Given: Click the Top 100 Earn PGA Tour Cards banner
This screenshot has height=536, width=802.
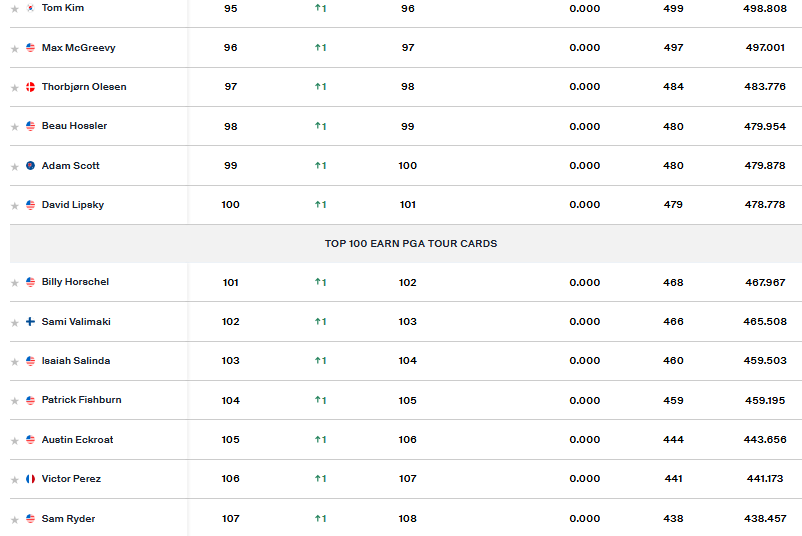Looking at the screenshot, I should click(410, 244).
